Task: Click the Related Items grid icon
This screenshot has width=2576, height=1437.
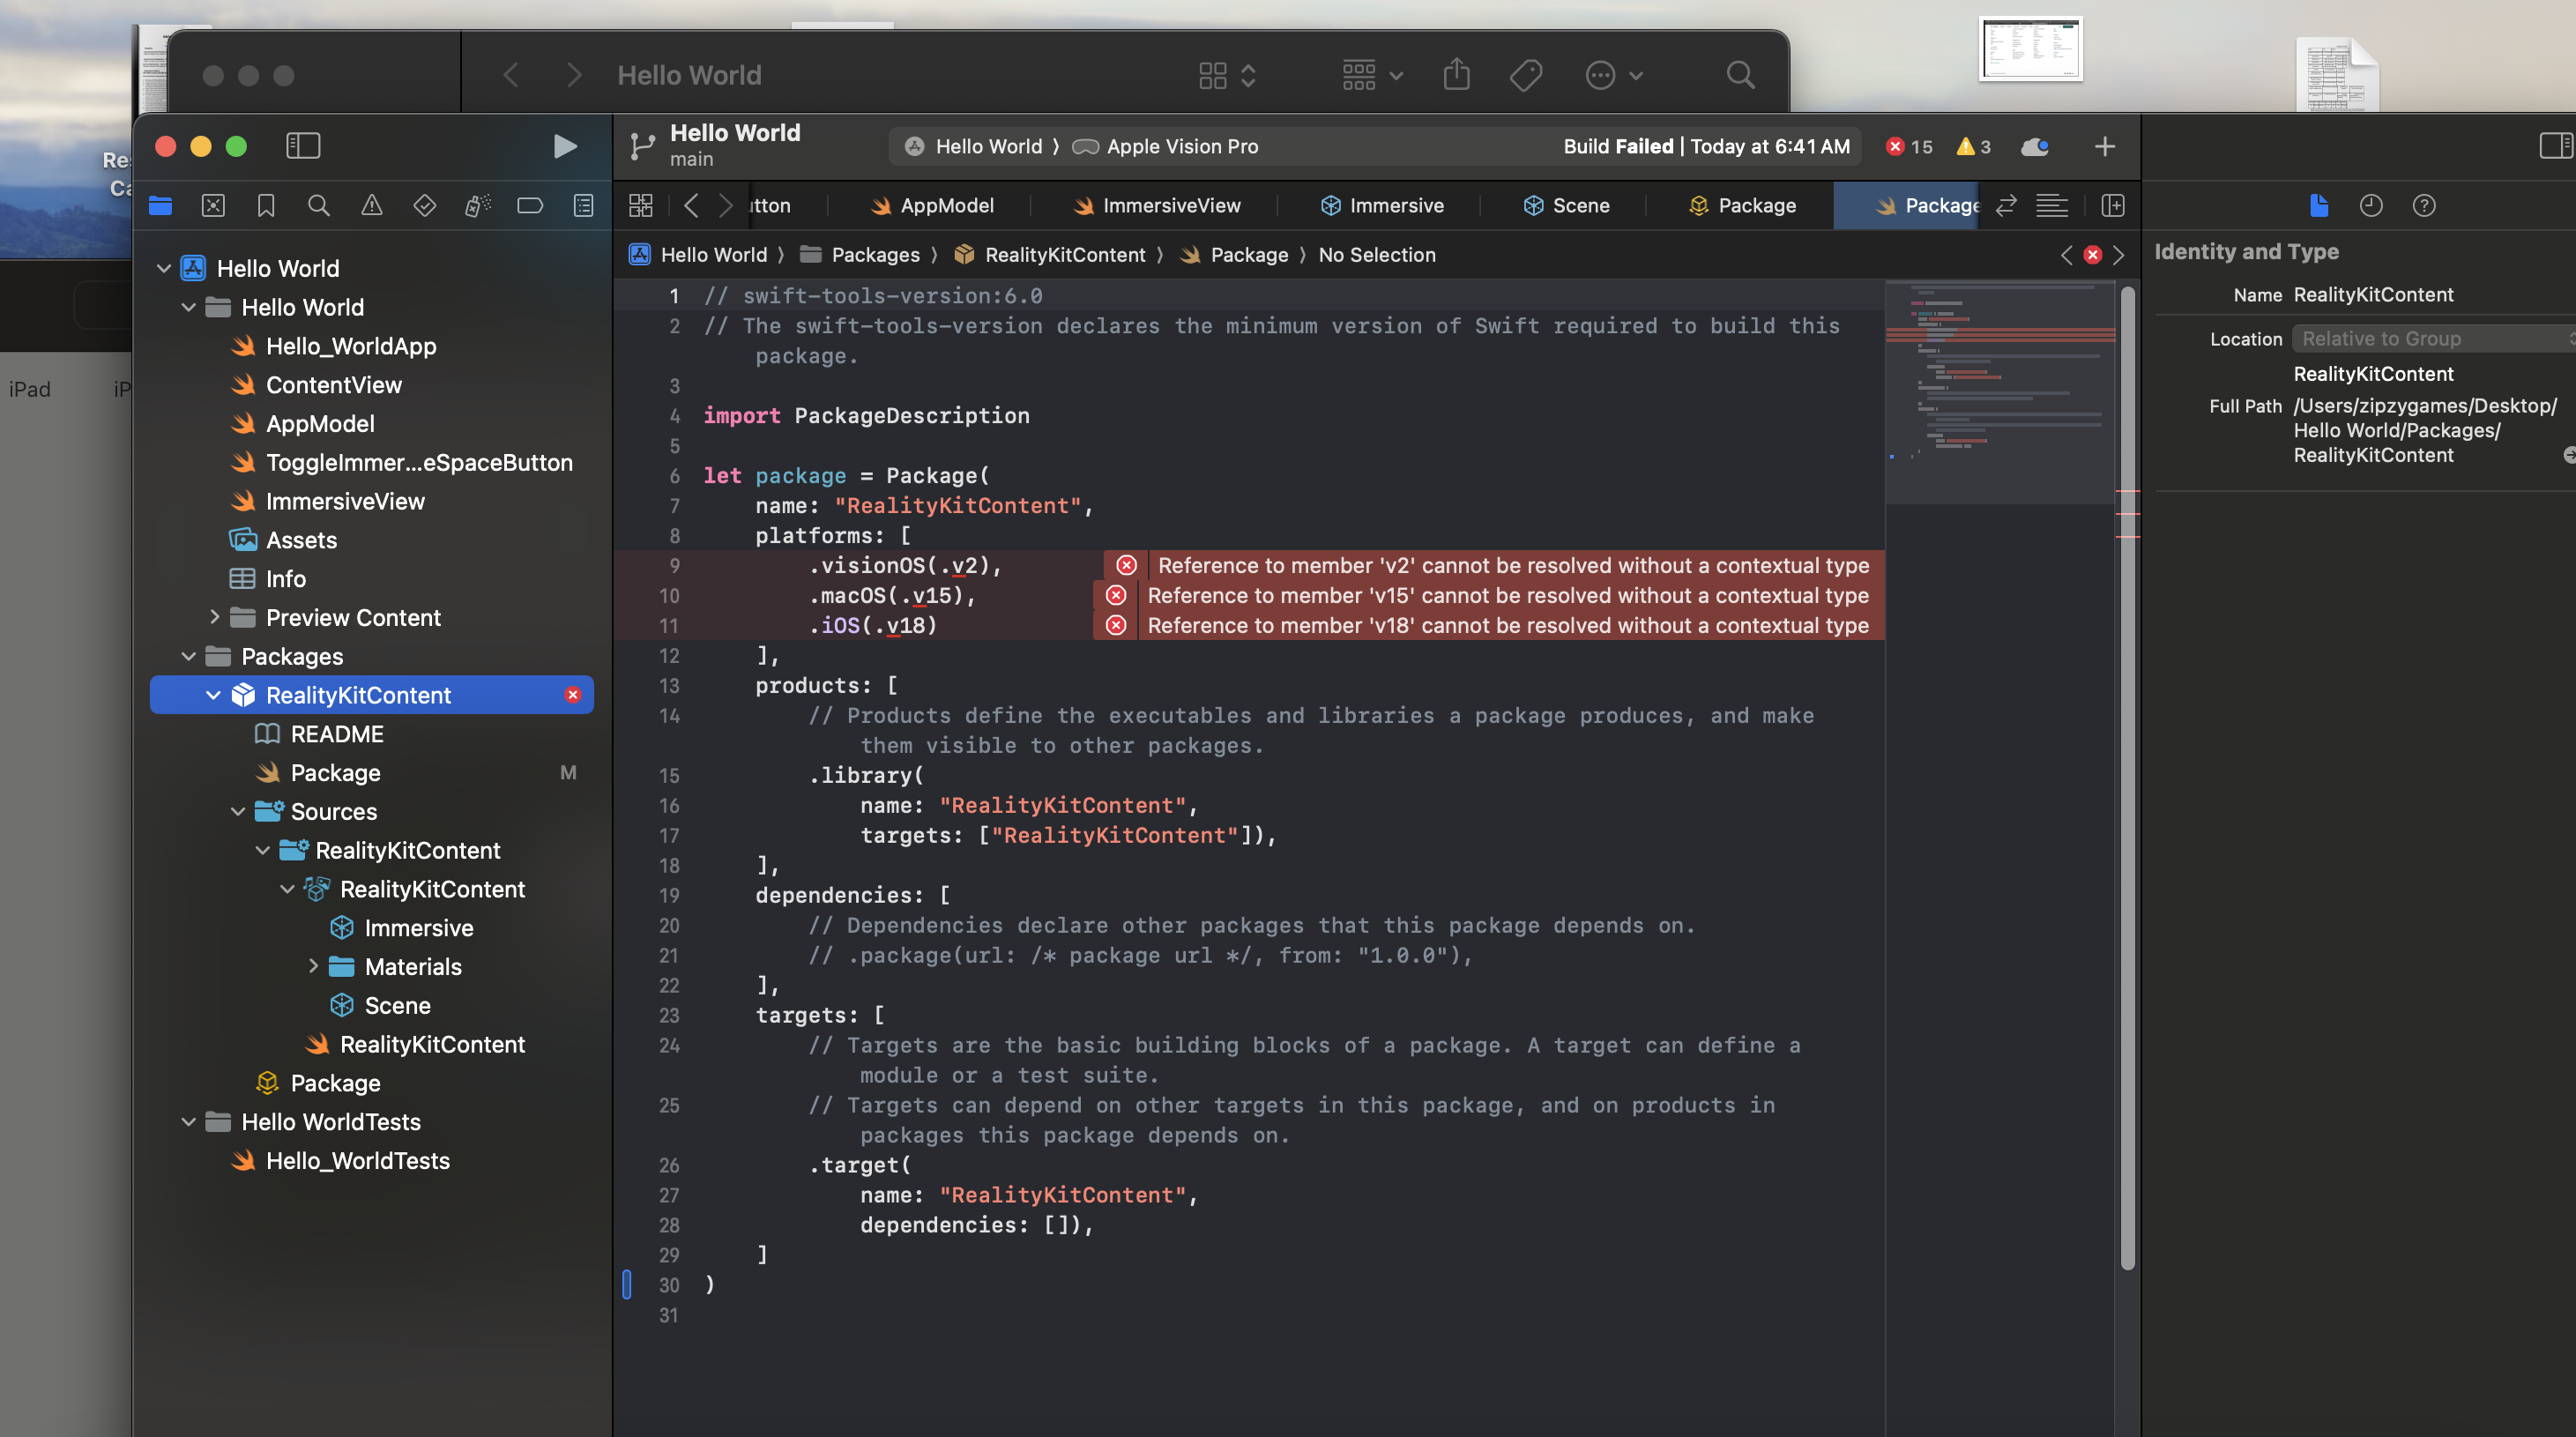Action: click(x=640, y=205)
